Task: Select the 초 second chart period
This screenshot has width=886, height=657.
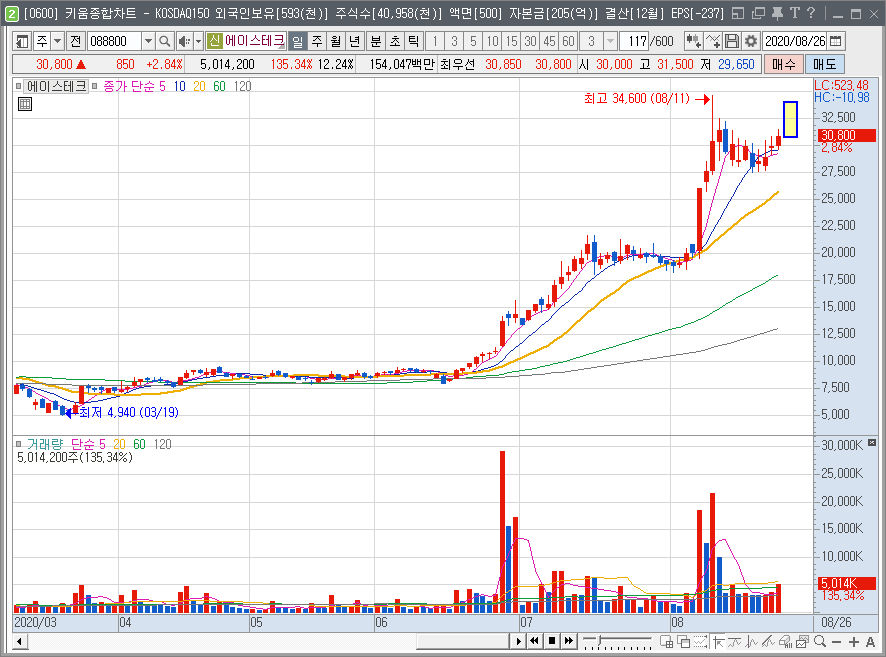Action: pos(395,41)
